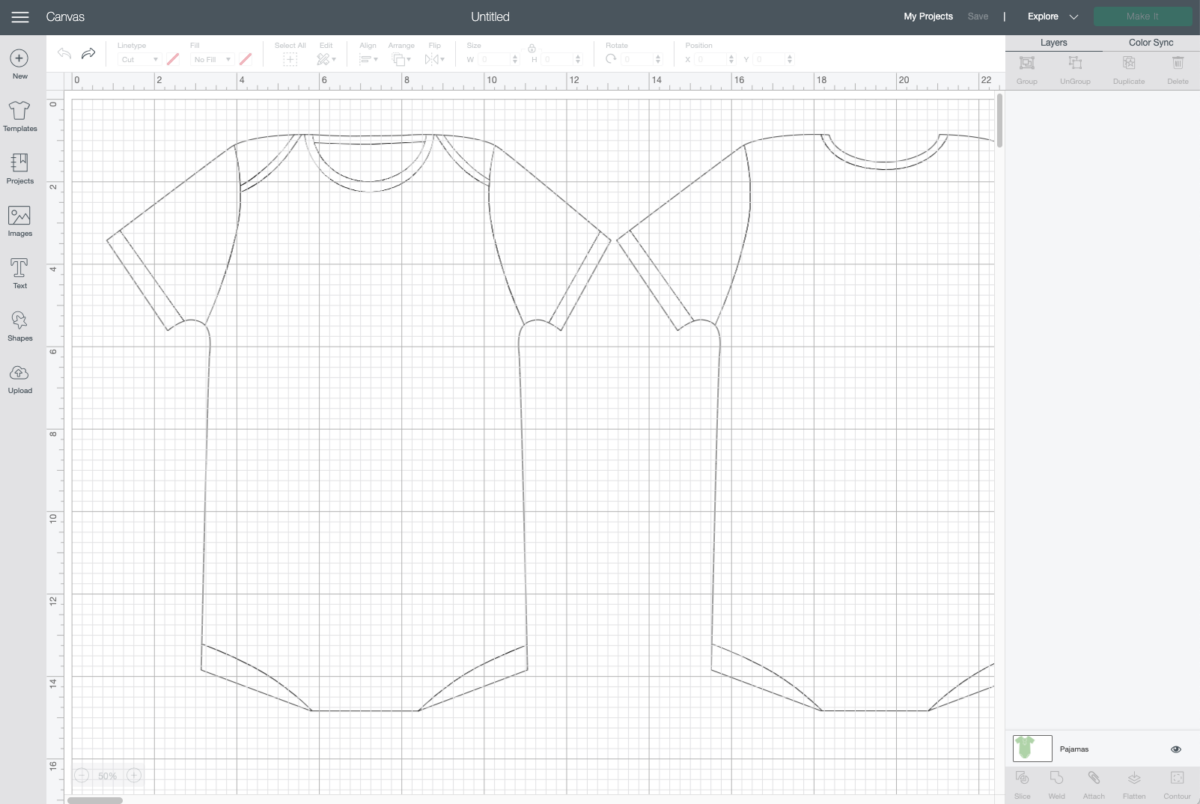
Task: Open the Linetype Cut dropdown
Action: [x=138, y=60]
